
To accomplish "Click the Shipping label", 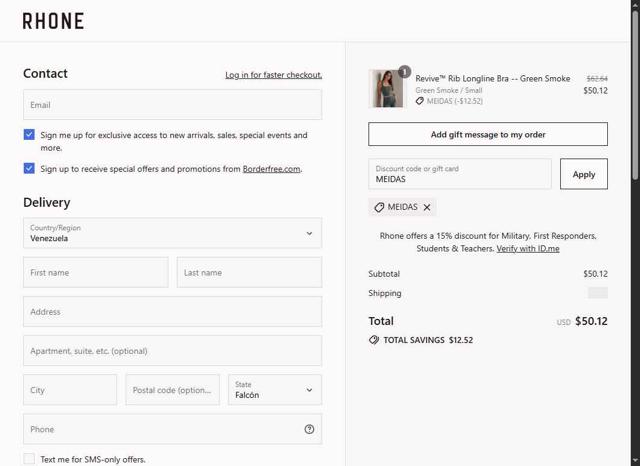I will pos(384,293).
